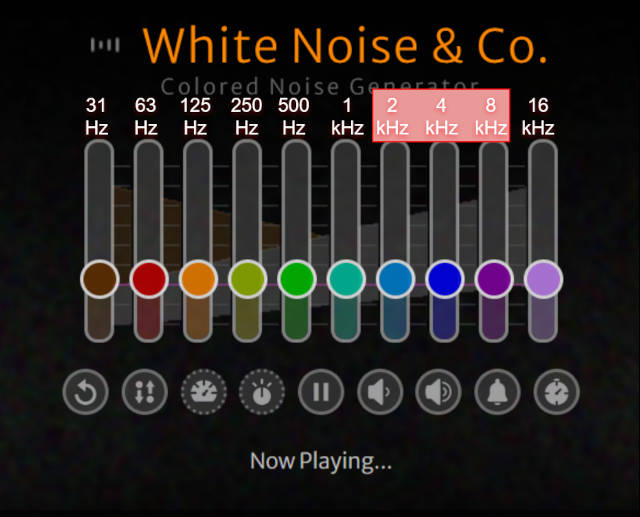Click the dark blue 4 kHz slider knob
Image resolution: width=640 pixels, height=517 pixels.
click(x=445, y=279)
